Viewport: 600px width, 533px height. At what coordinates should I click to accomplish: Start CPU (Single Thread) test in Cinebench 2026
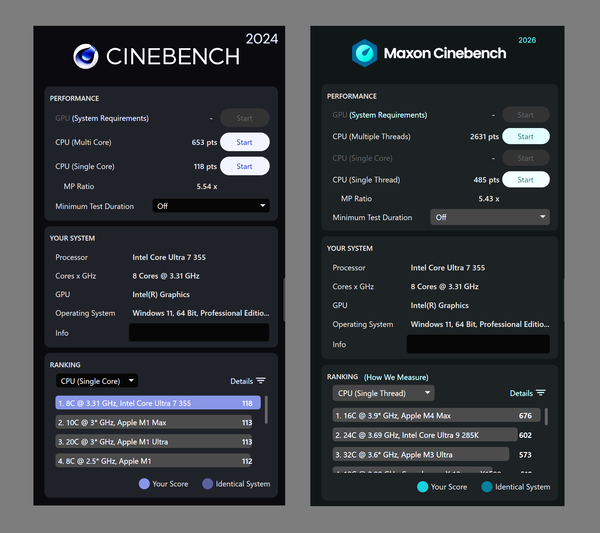coord(525,179)
